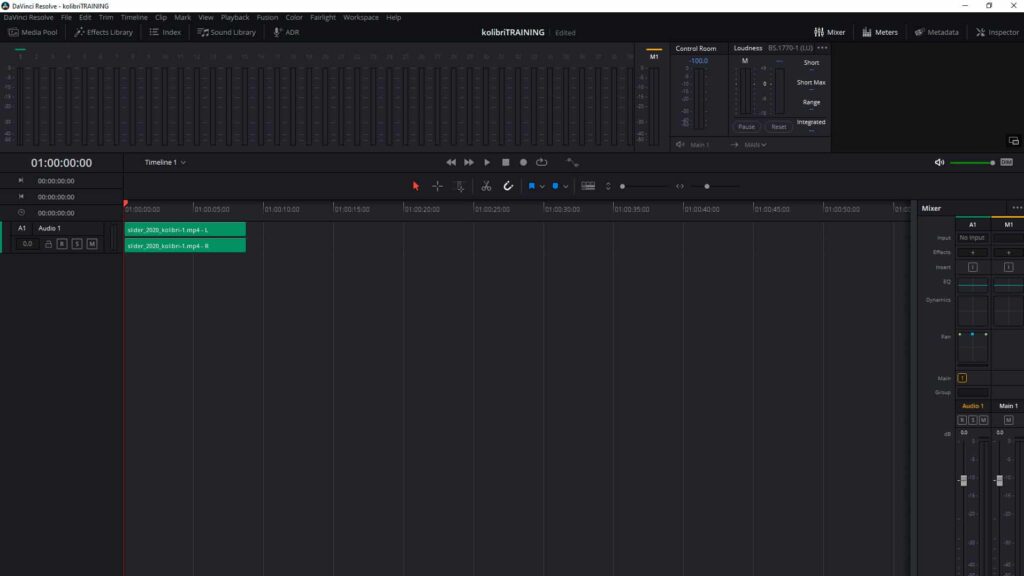Open the Loudness options three-dot menu
1024x576 pixels.
pyautogui.click(x=822, y=48)
